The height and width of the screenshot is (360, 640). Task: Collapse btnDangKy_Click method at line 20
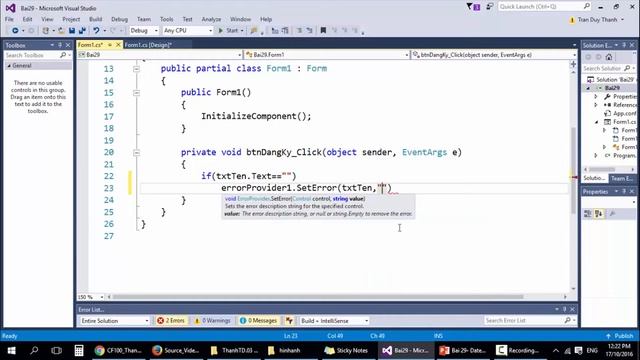pos(137,153)
